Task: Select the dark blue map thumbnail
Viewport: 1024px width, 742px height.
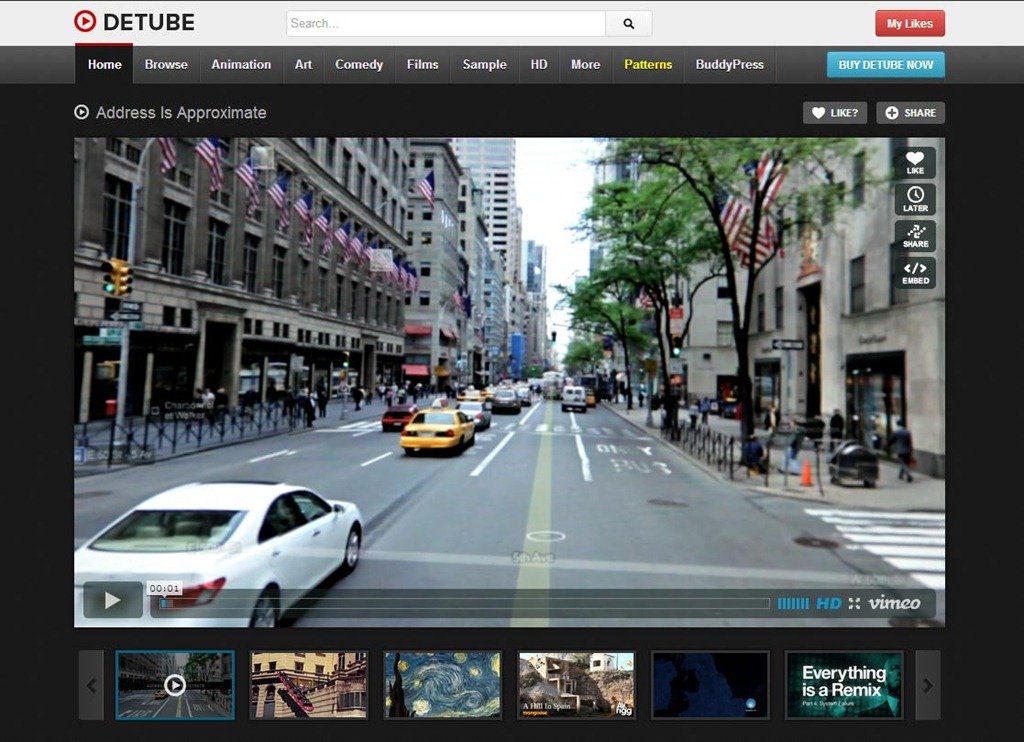Action: 711,685
